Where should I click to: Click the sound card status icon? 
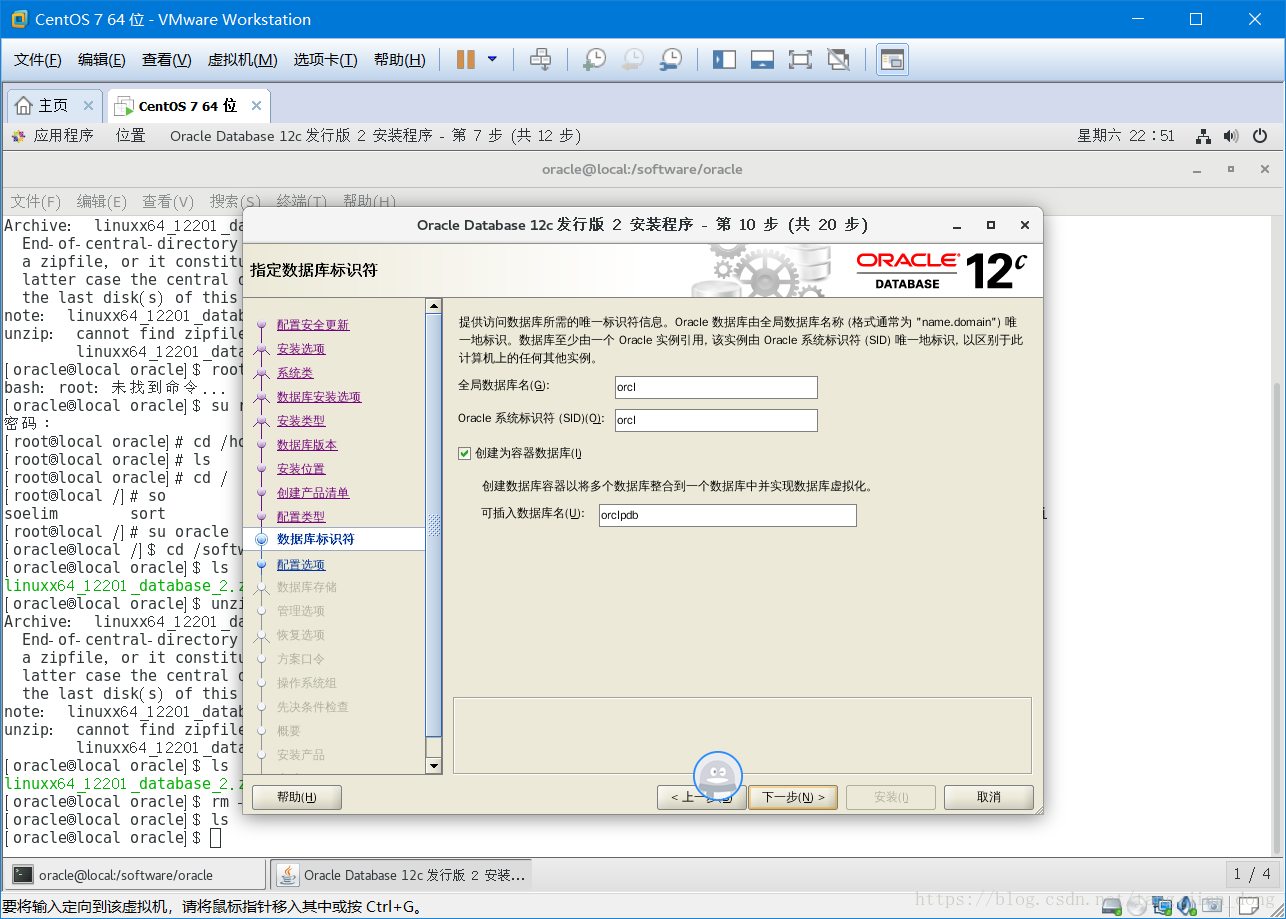1187,906
